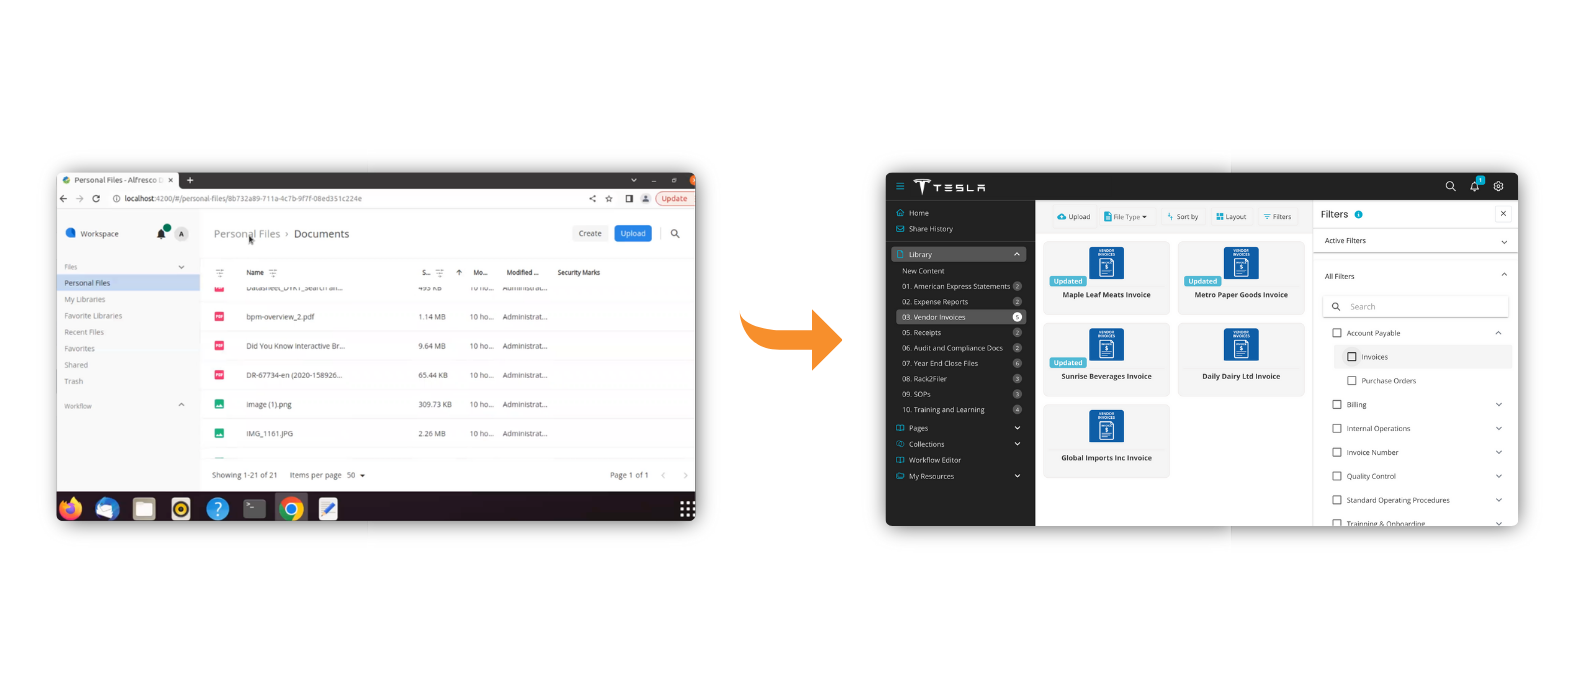Image resolution: width=1580 pixels, height=680 pixels.
Task: Collapse the Account Payable filter group
Action: 1498,333
